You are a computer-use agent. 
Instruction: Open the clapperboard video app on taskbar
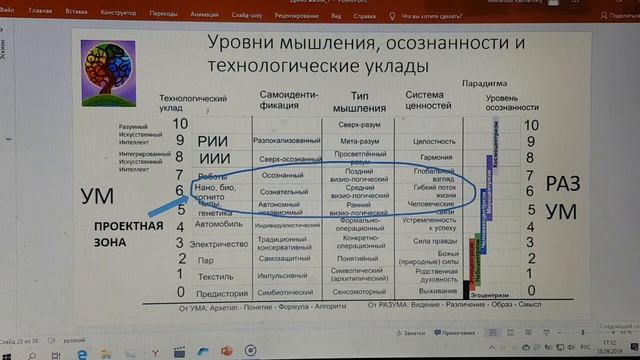179,352
